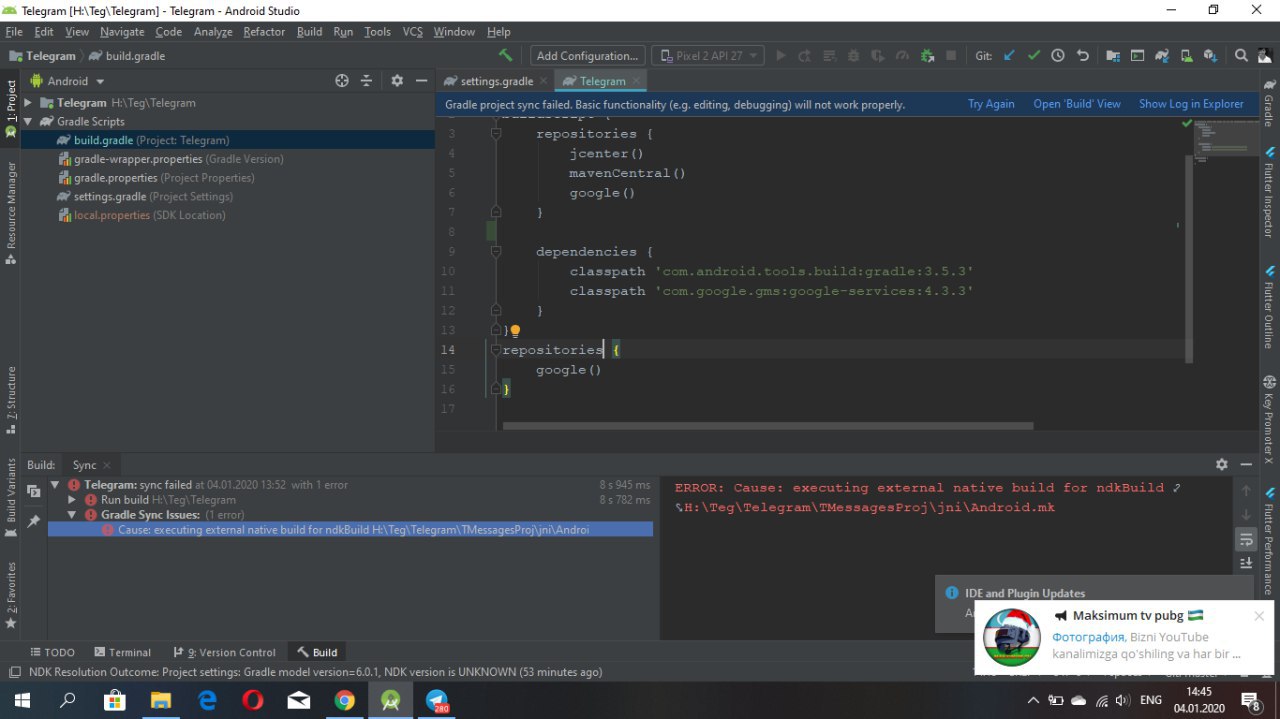The height and width of the screenshot is (719, 1280).
Task: Collapse the 'Telegram: sync failed' build node
Action: [56, 485]
